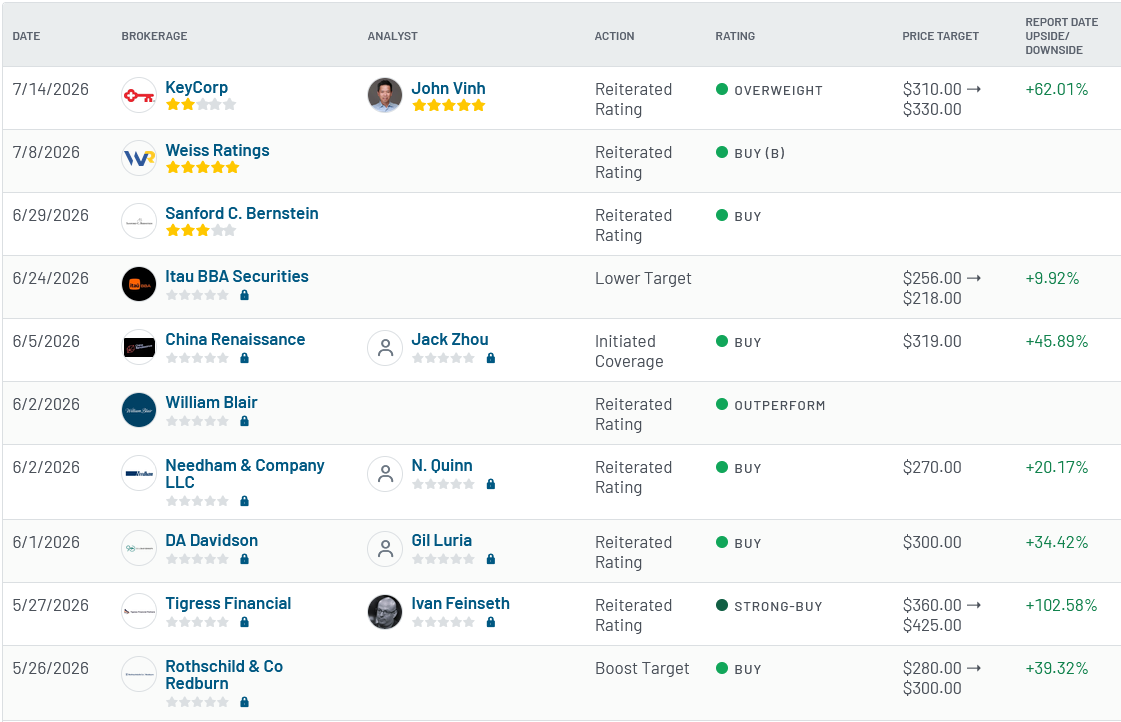
Task: Open analyst John Vinh's profile link
Action: pyautogui.click(x=448, y=88)
